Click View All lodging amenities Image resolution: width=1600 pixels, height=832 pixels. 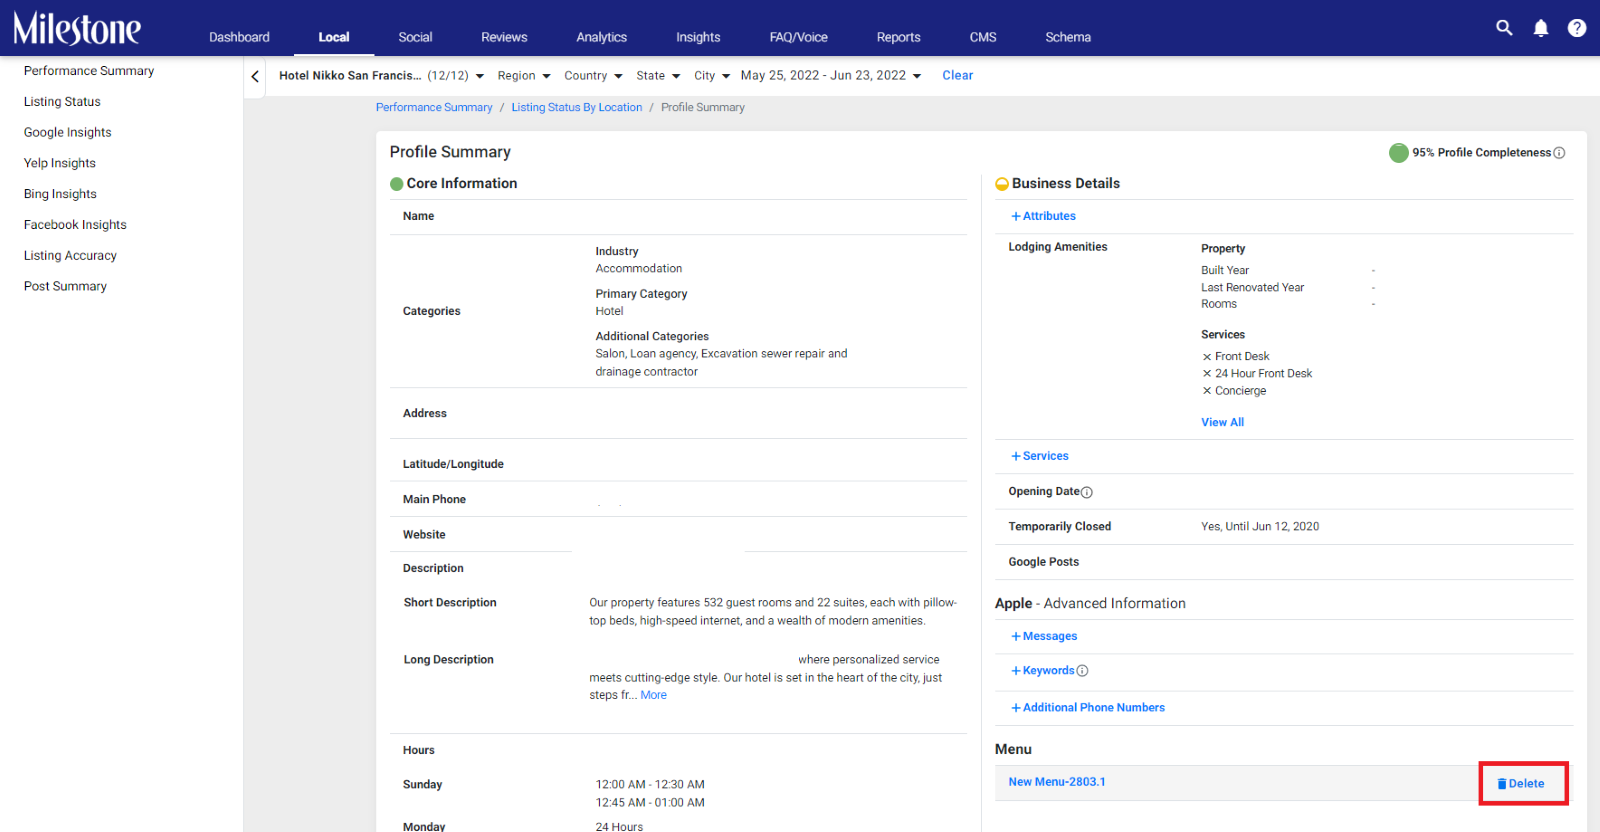click(1222, 423)
